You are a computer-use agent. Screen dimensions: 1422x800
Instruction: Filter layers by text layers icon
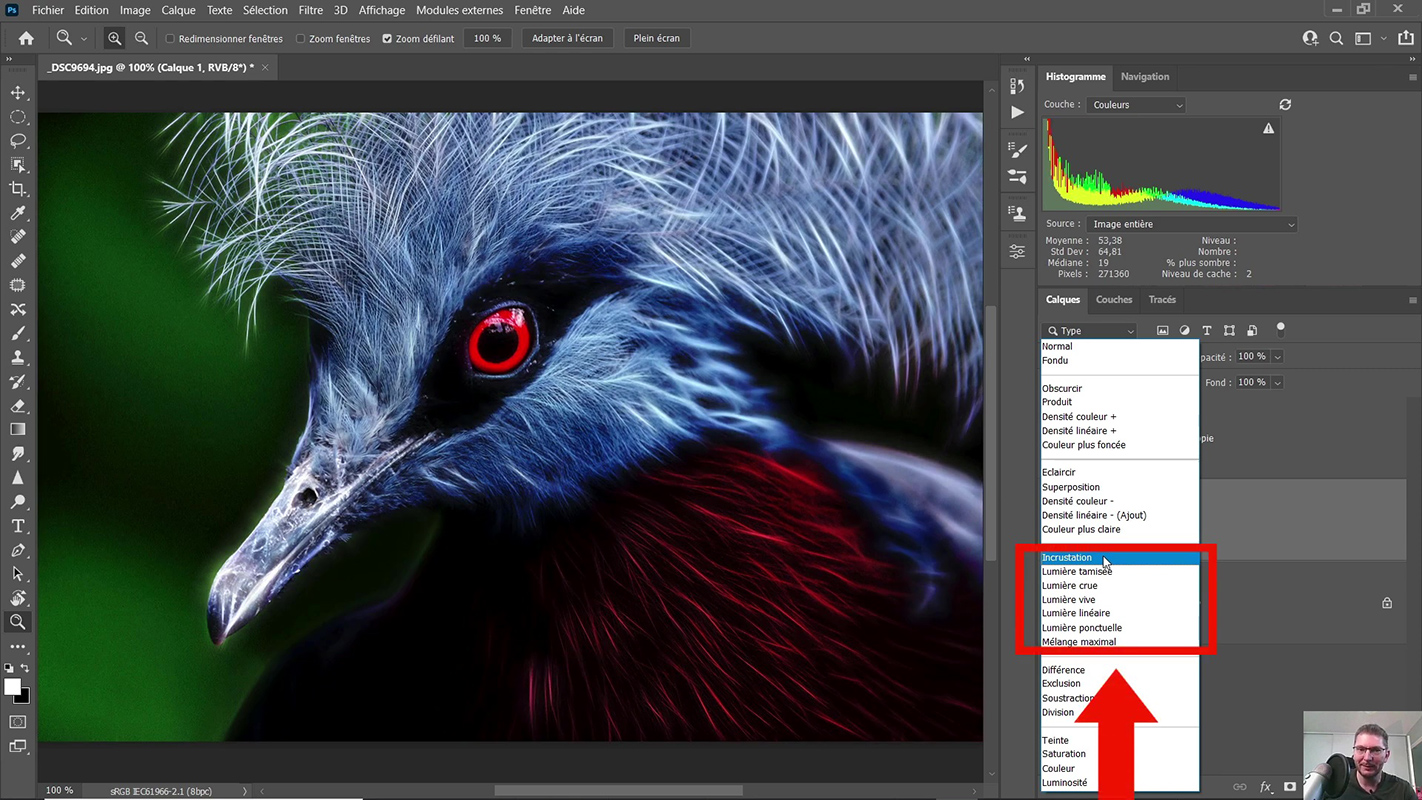1207,331
